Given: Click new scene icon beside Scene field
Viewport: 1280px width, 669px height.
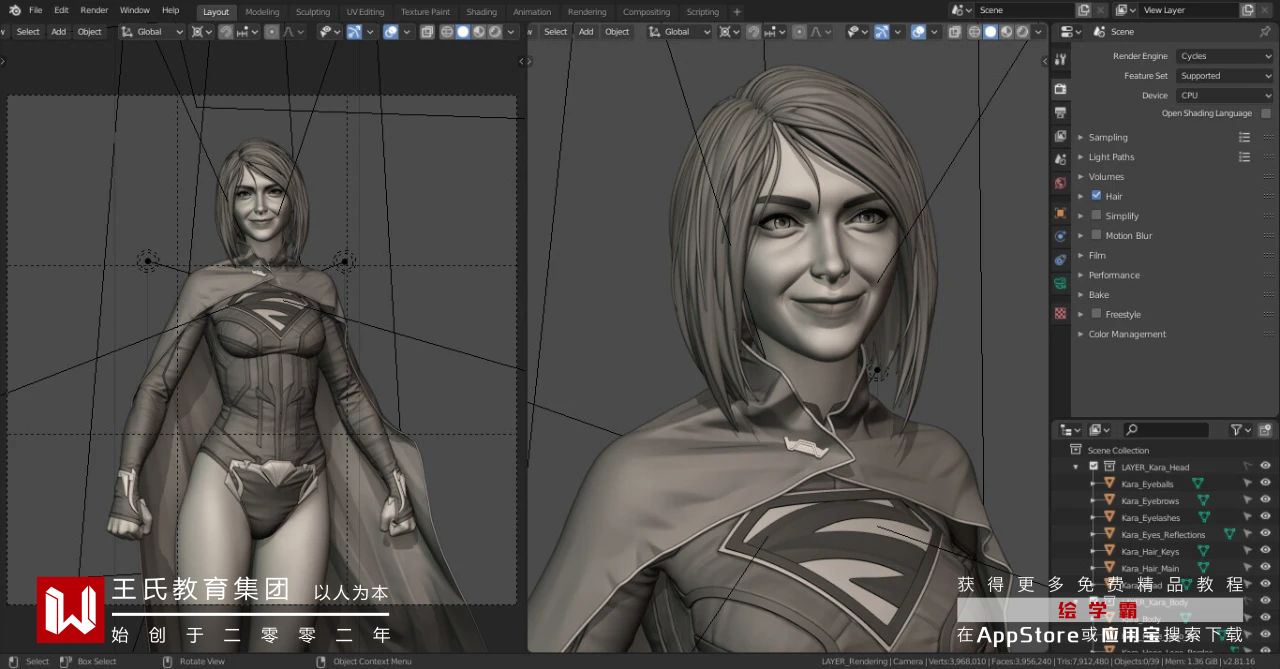Looking at the screenshot, I should 1083,10.
